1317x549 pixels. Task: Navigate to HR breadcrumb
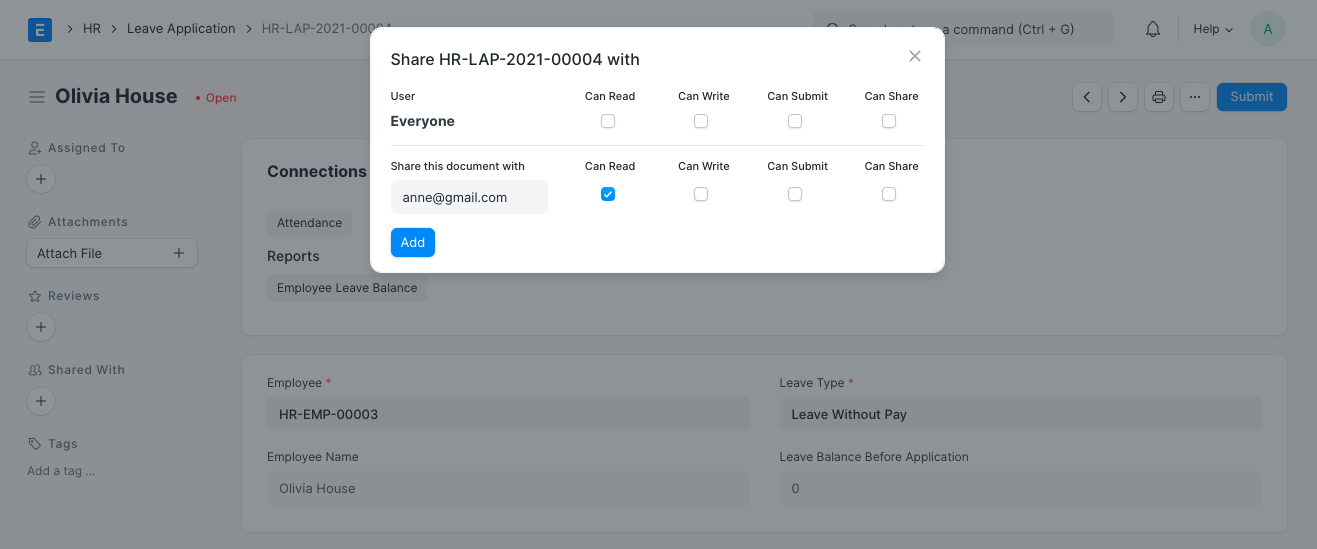pos(92,29)
